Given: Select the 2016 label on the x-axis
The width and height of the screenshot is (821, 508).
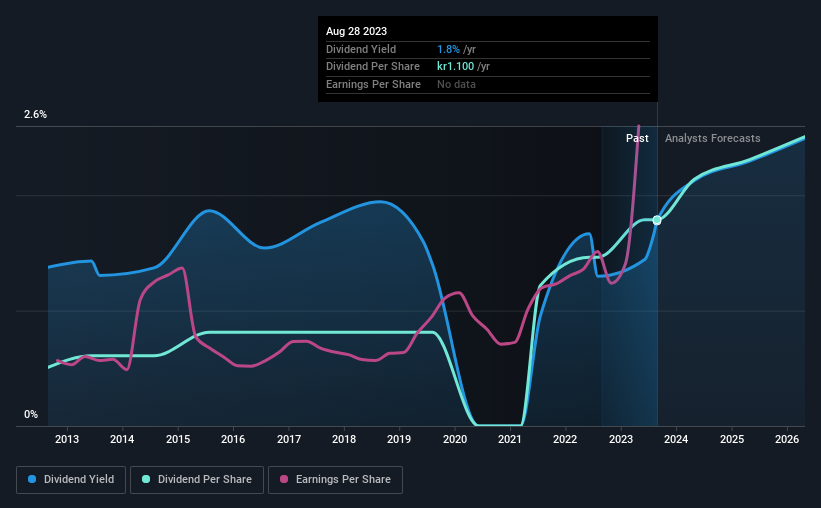Looking at the screenshot, I should 233,439.
